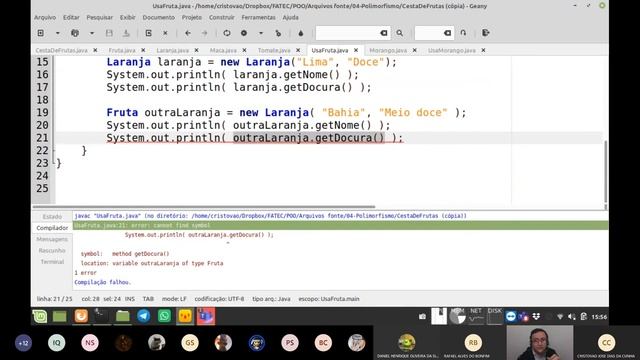The height and width of the screenshot is (360, 640).
Task: Clear the search field with its backspace icon
Action: [384, 33]
